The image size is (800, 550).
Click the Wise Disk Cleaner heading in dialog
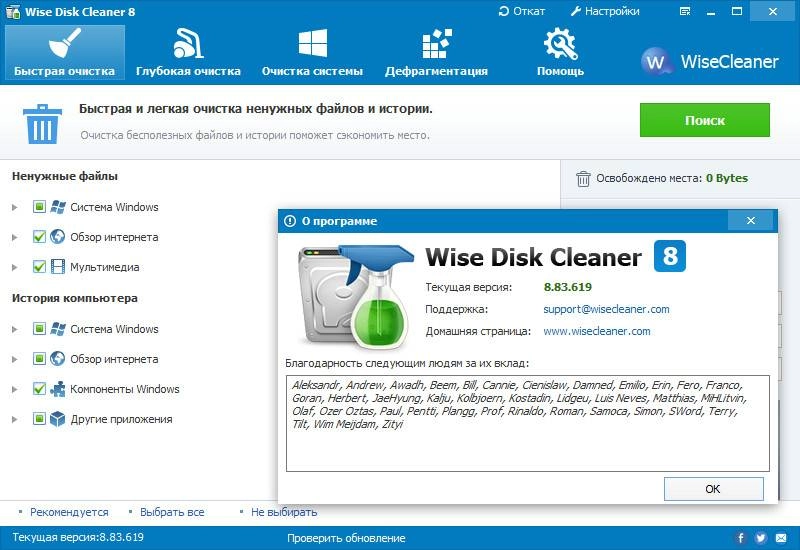[533, 257]
